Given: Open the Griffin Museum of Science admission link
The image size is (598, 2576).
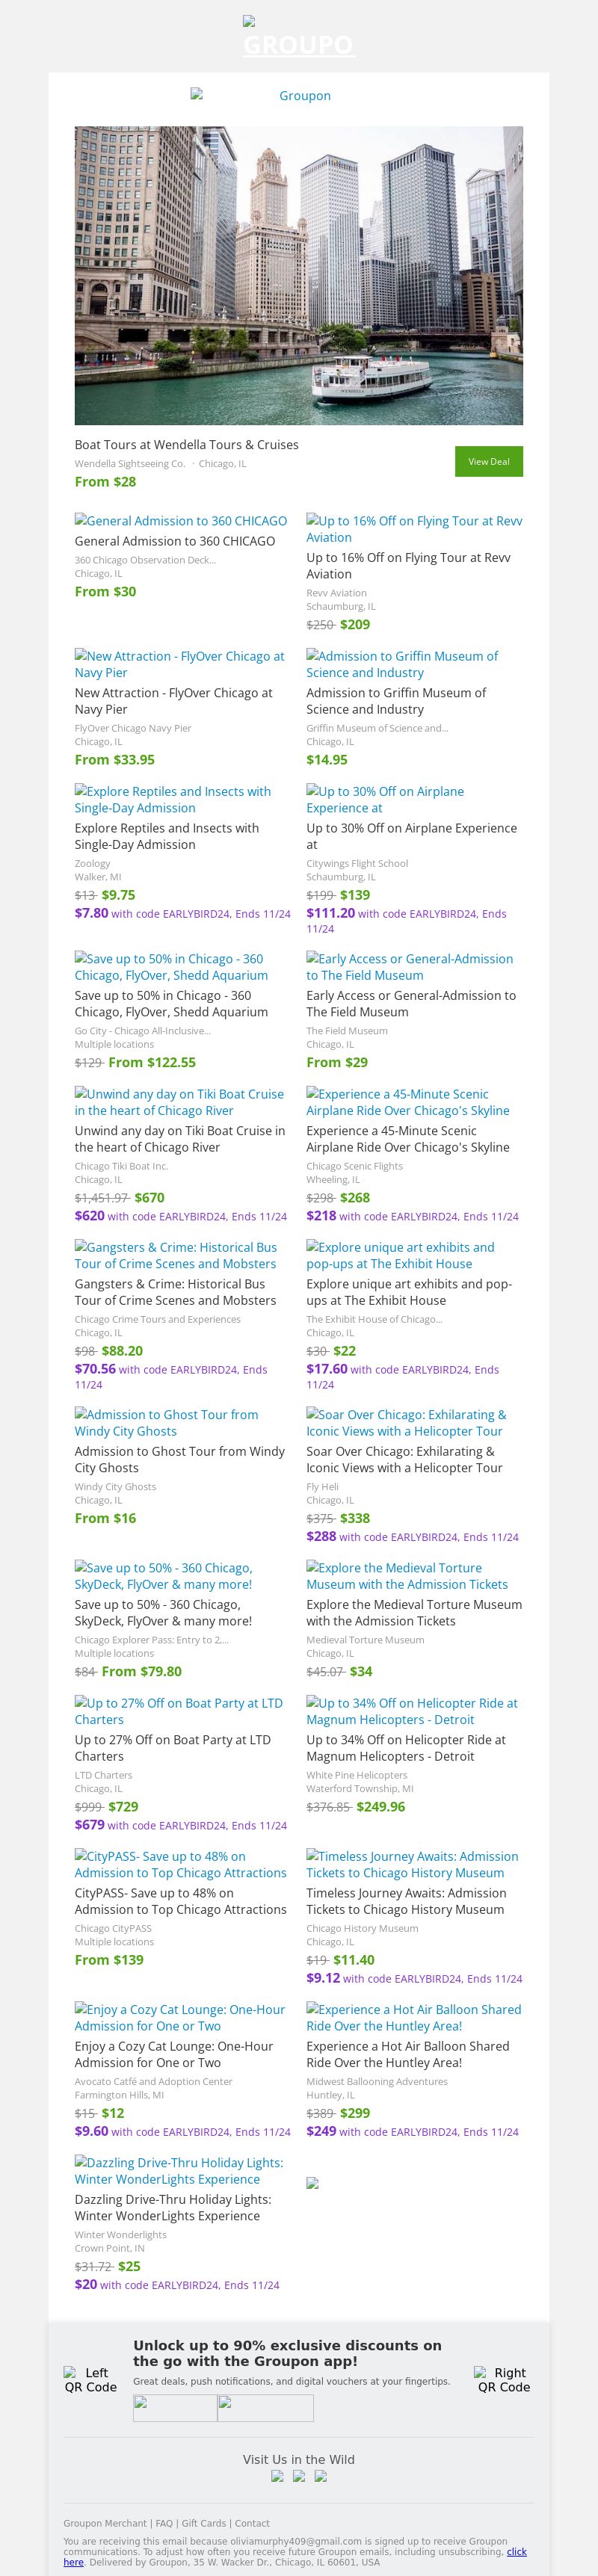Looking at the screenshot, I should (402, 664).
